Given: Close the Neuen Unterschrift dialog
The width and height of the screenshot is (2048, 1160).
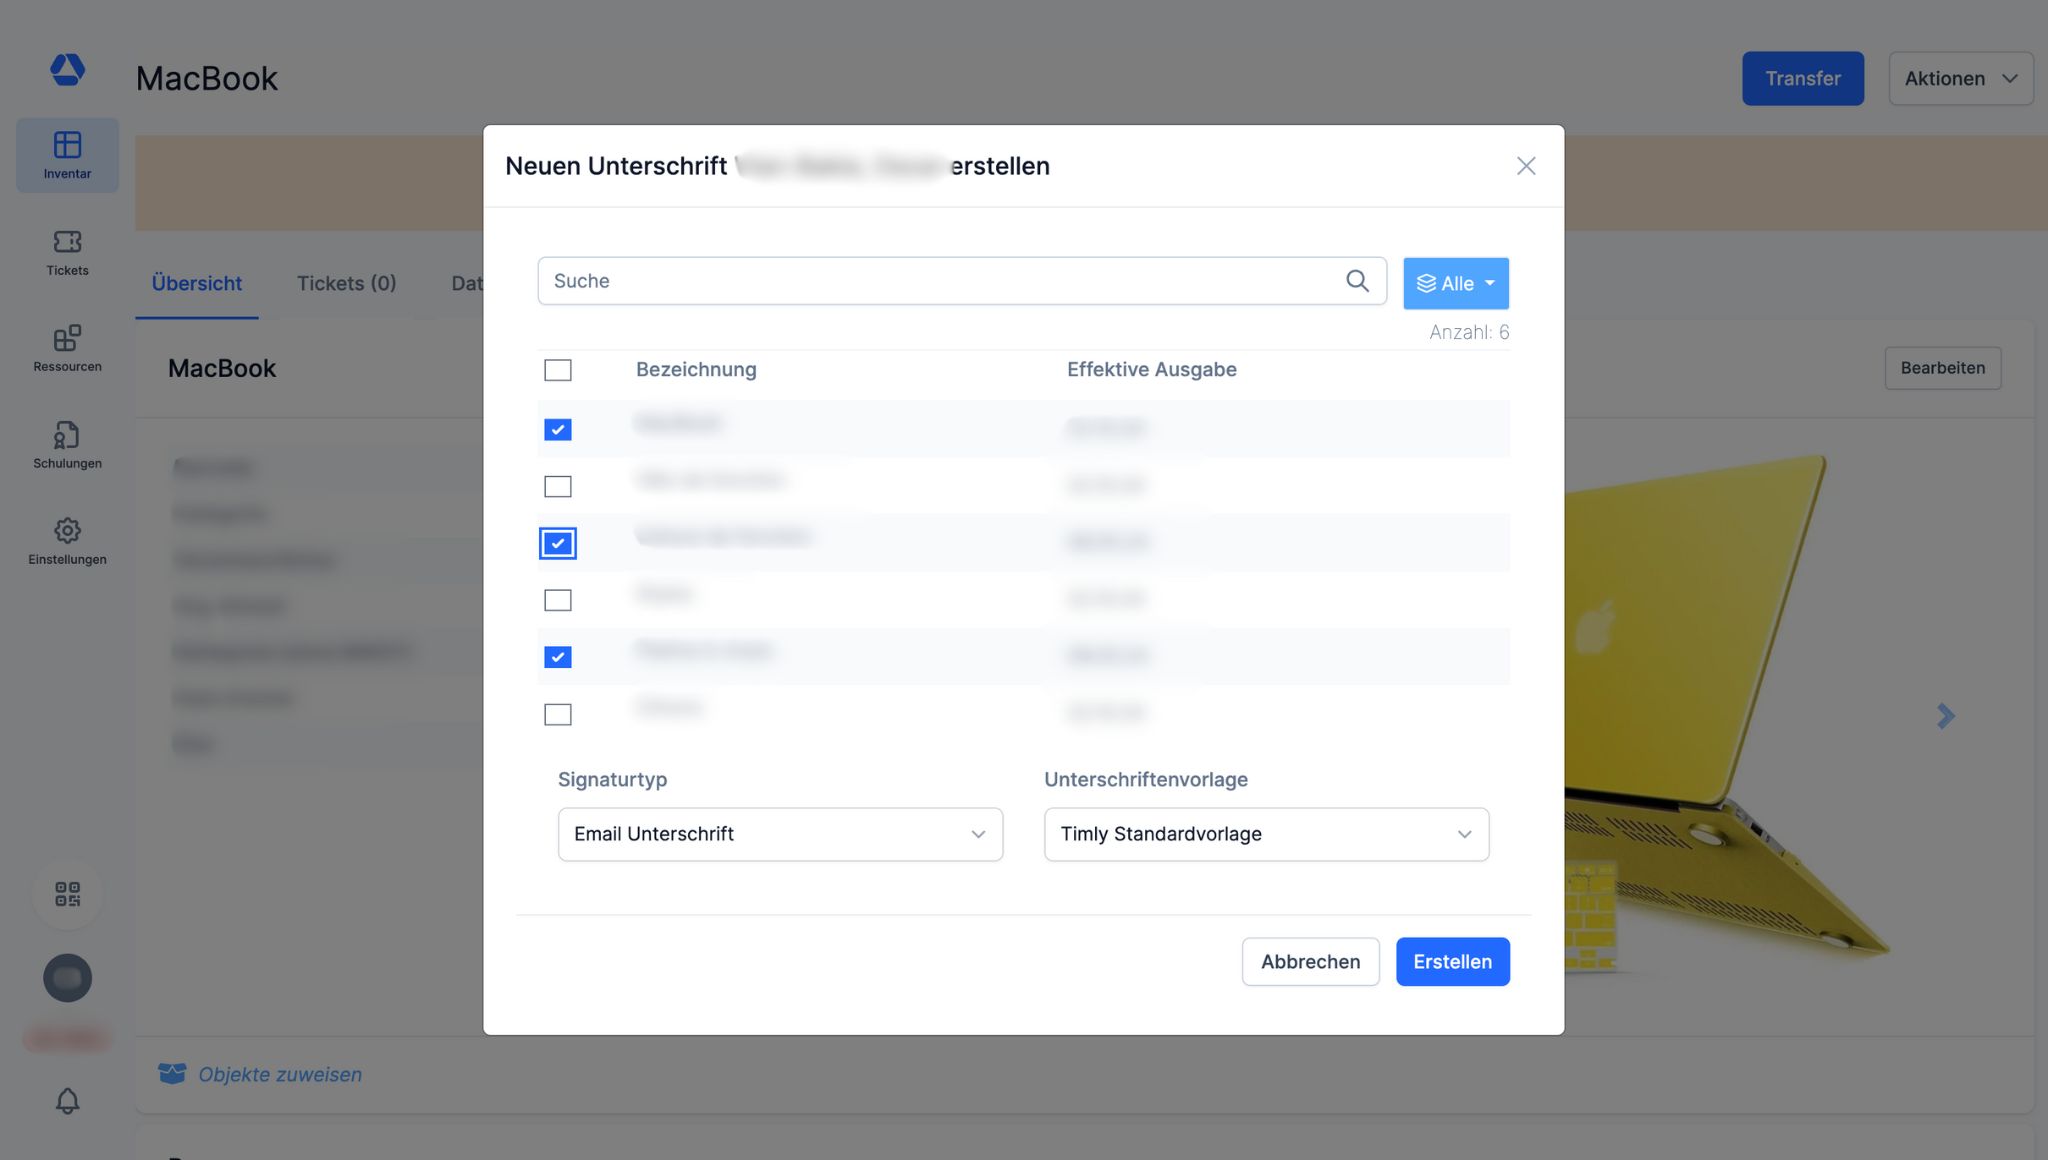Looking at the screenshot, I should [x=1525, y=166].
